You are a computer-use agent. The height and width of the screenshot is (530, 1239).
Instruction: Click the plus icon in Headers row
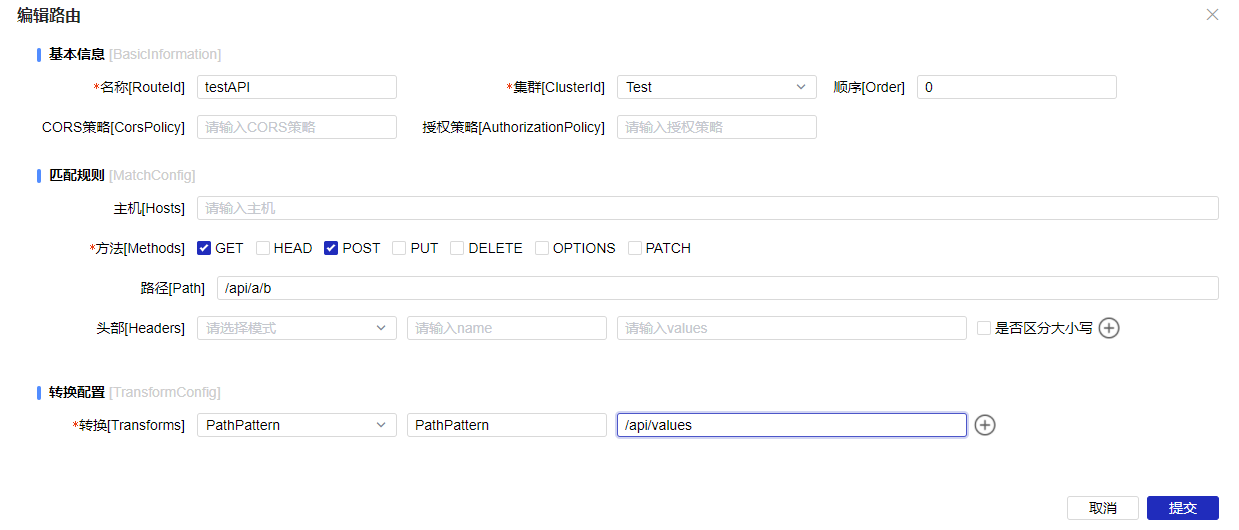pyautogui.click(x=1109, y=328)
